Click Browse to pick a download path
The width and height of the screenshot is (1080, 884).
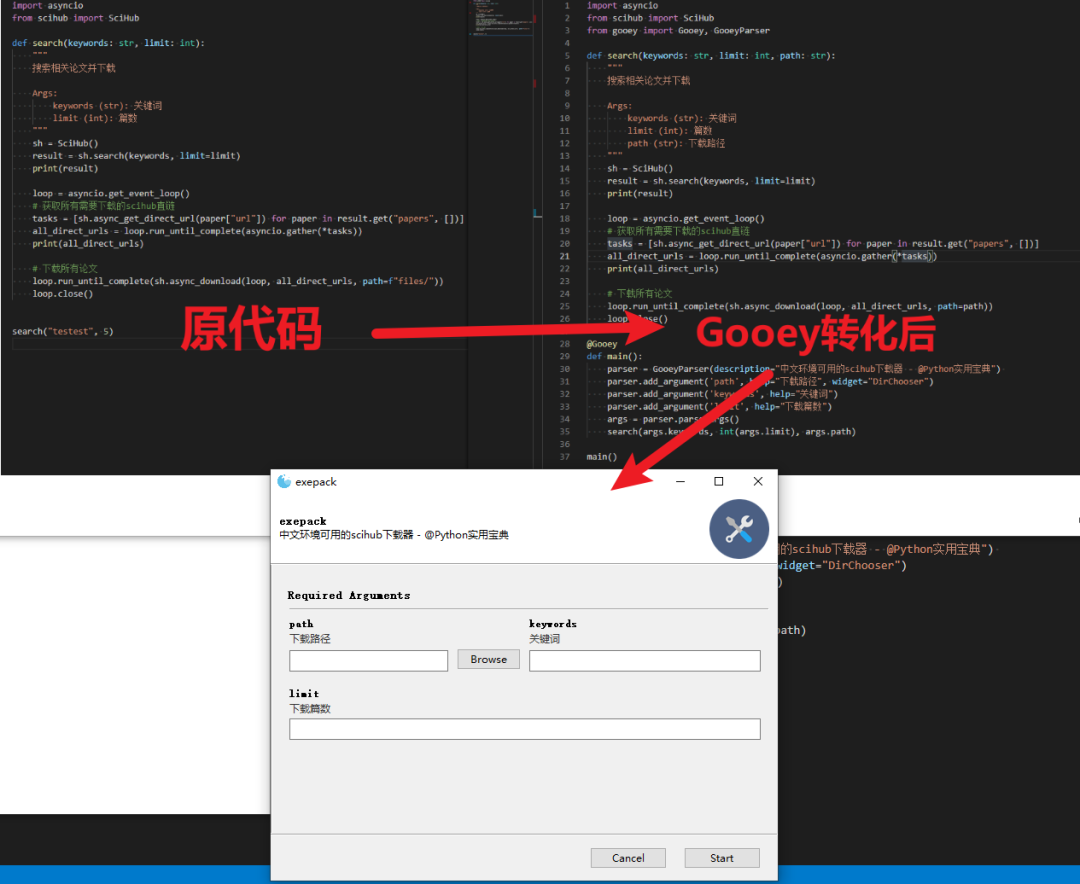click(x=488, y=659)
